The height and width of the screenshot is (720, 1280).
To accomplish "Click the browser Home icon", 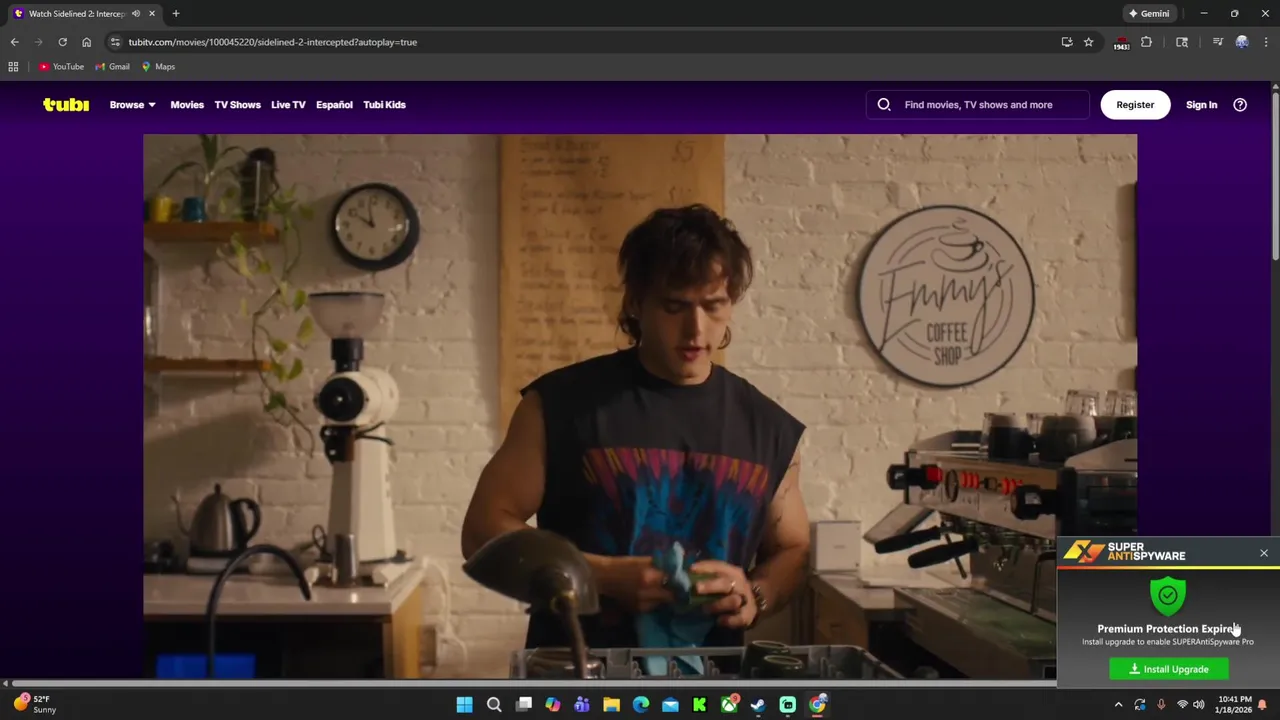I will pos(86,42).
